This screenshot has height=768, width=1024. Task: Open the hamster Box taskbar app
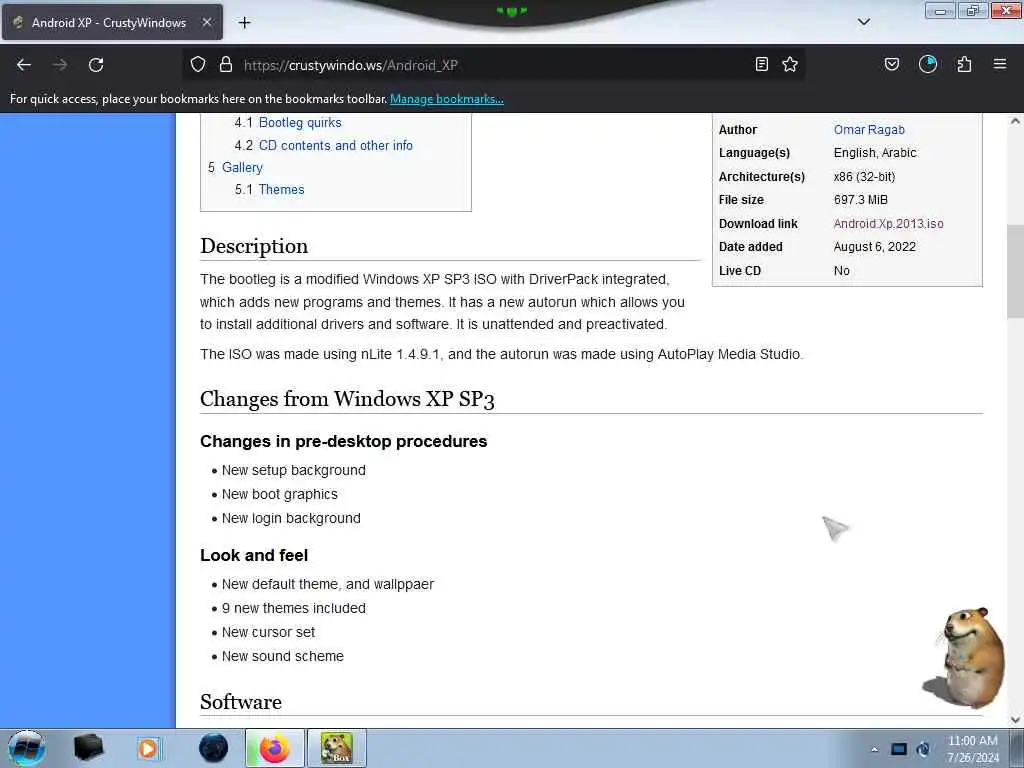coord(336,748)
